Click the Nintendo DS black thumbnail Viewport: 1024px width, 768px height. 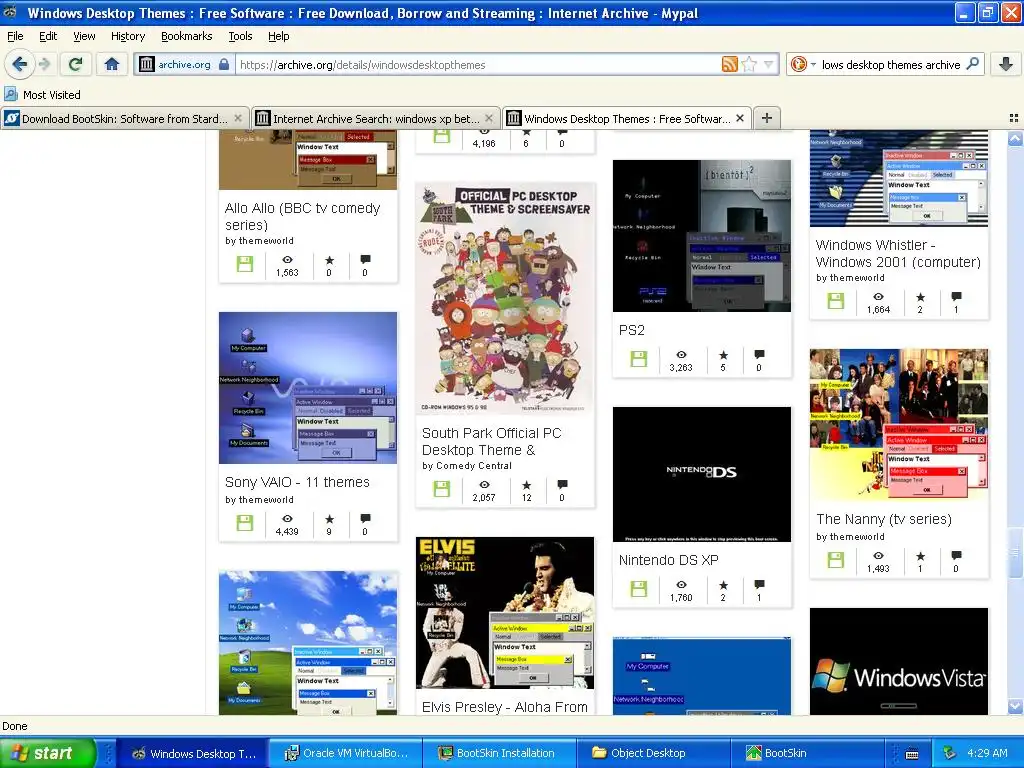coord(701,474)
